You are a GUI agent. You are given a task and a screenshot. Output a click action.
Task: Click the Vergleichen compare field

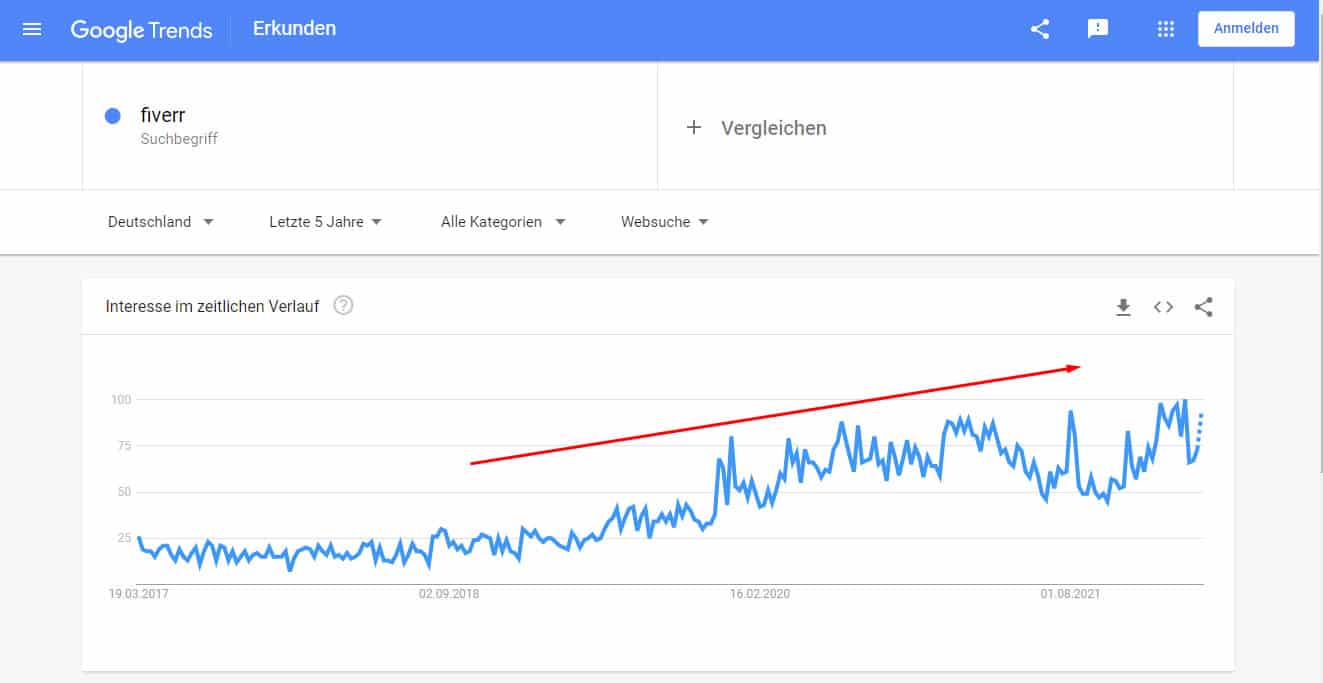pos(773,128)
